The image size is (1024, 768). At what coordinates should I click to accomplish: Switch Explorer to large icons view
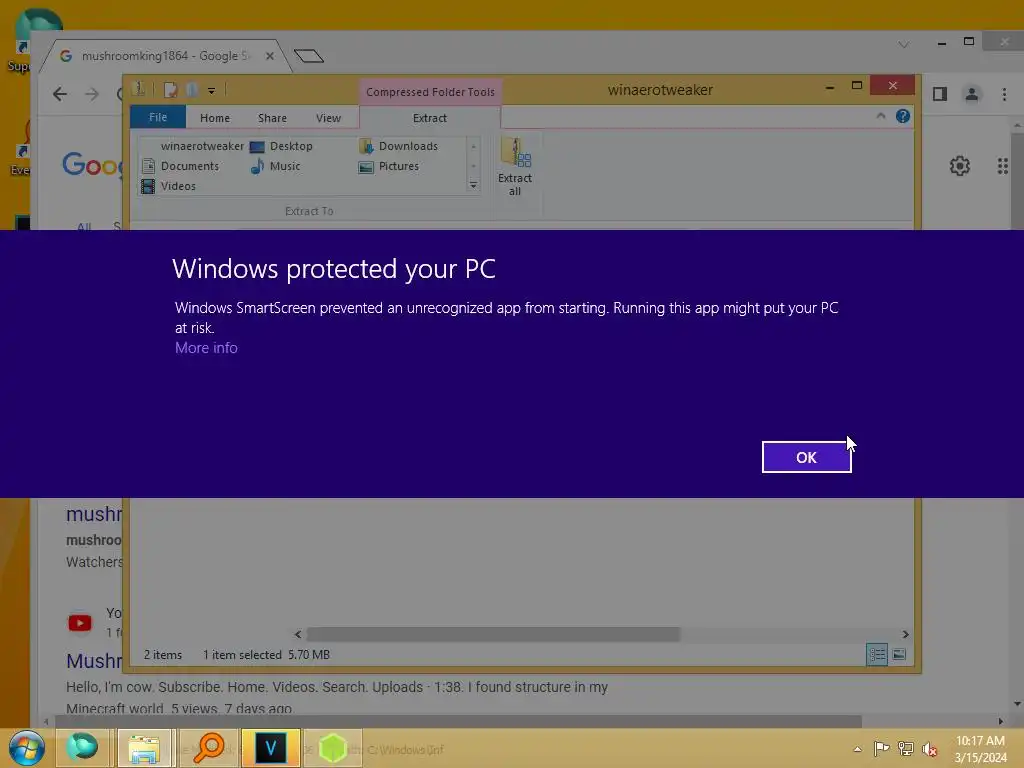coord(899,654)
